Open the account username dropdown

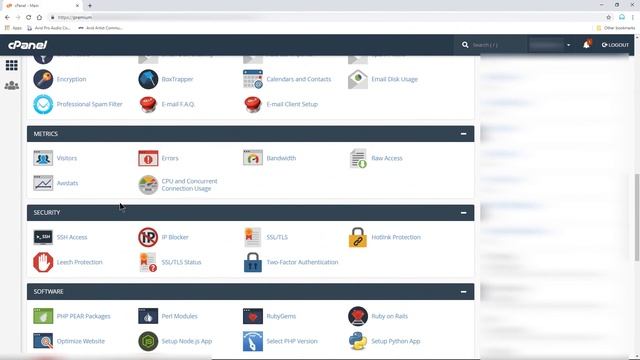[550, 45]
